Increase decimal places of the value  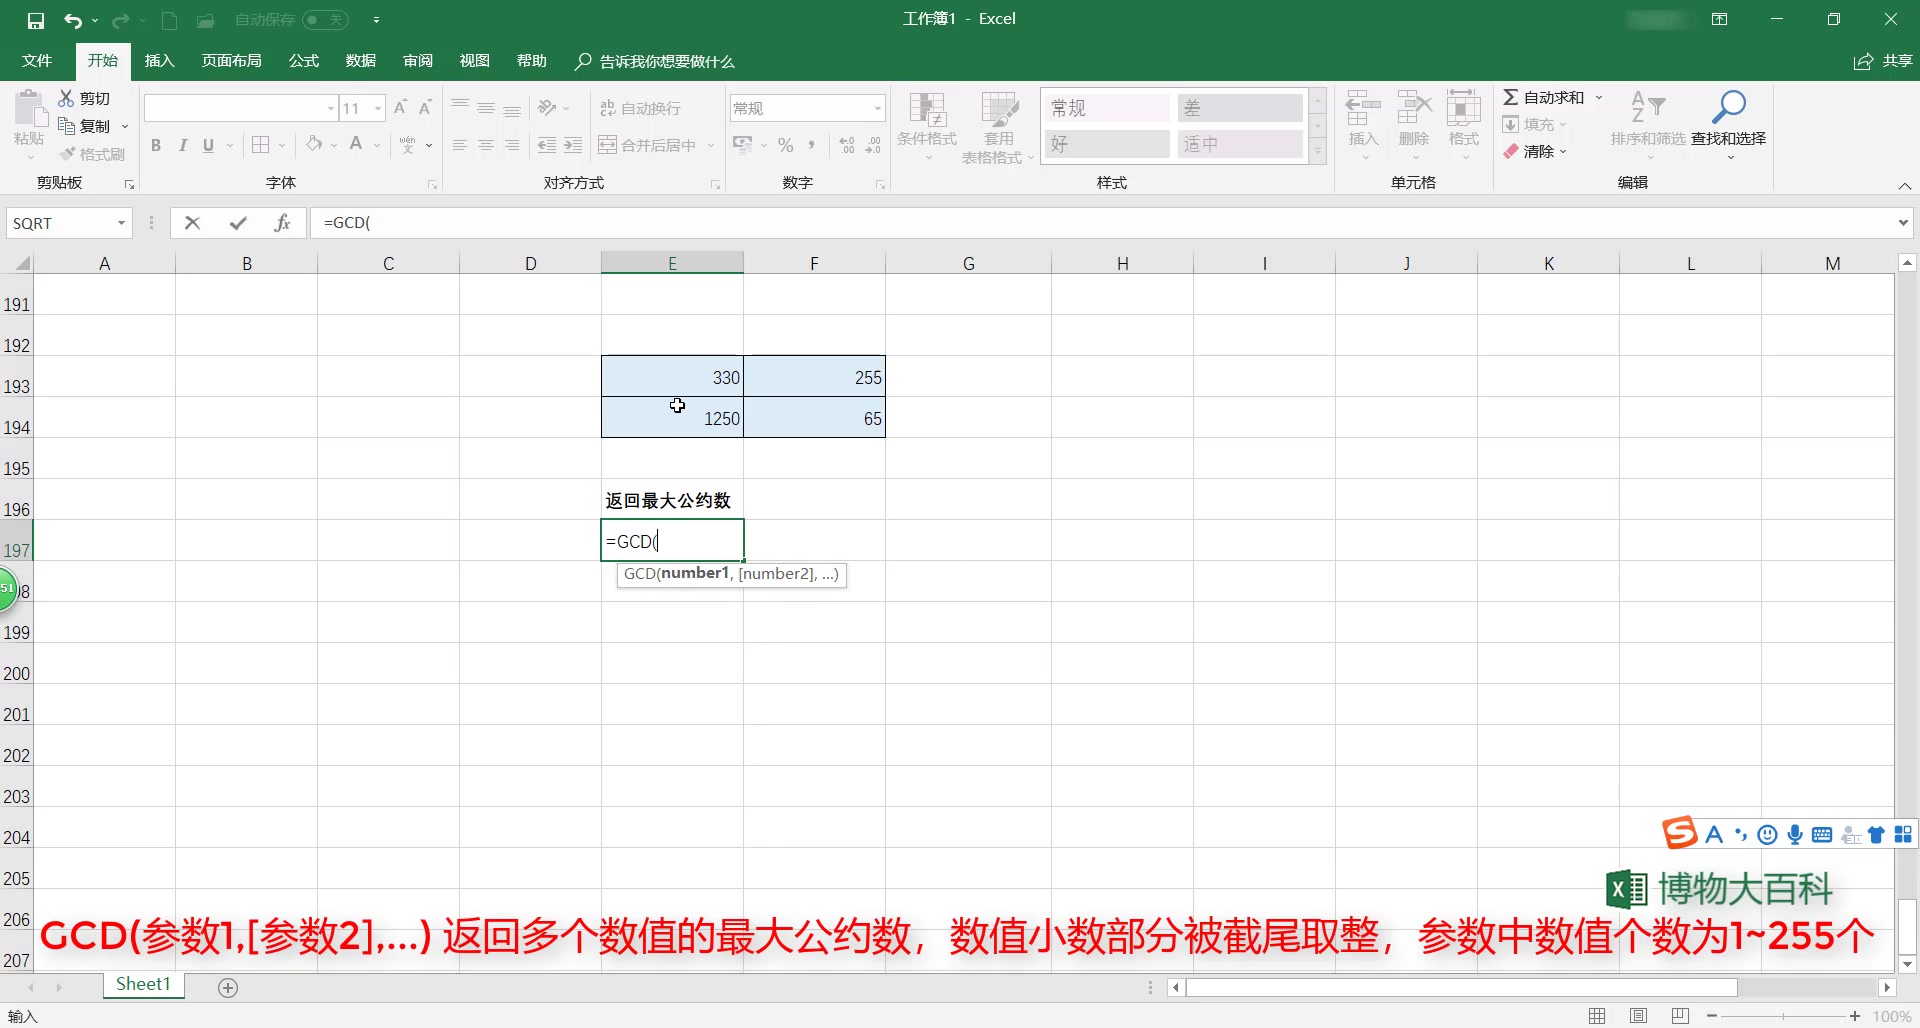coord(845,145)
